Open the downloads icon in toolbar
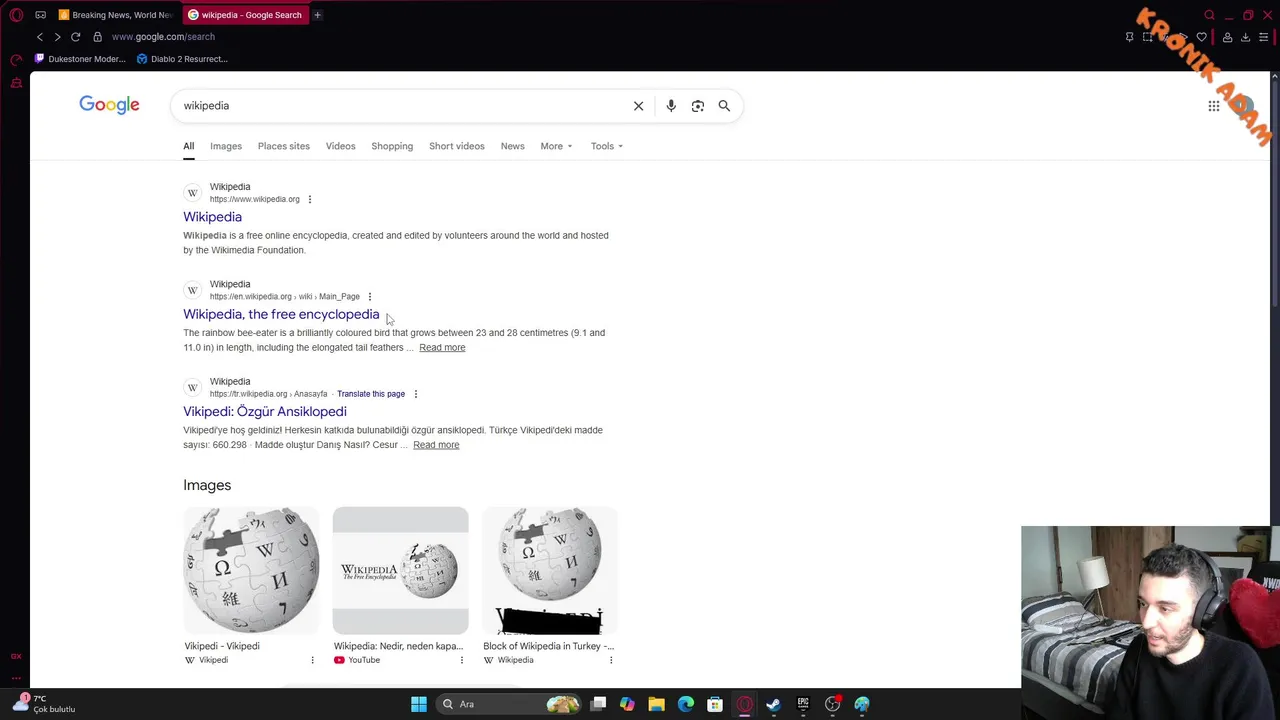Screen dimensions: 1280x720 (x=1245, y=37)
